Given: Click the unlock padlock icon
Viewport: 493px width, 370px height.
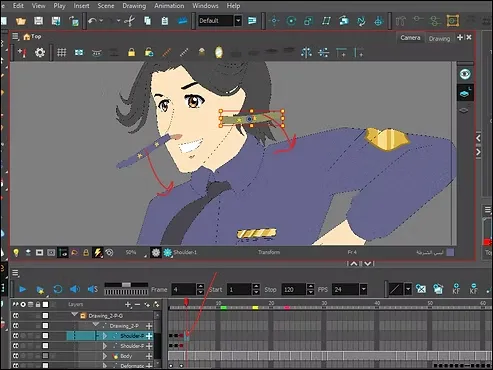Looking at the screenshot, I should (x=149, y=52).
